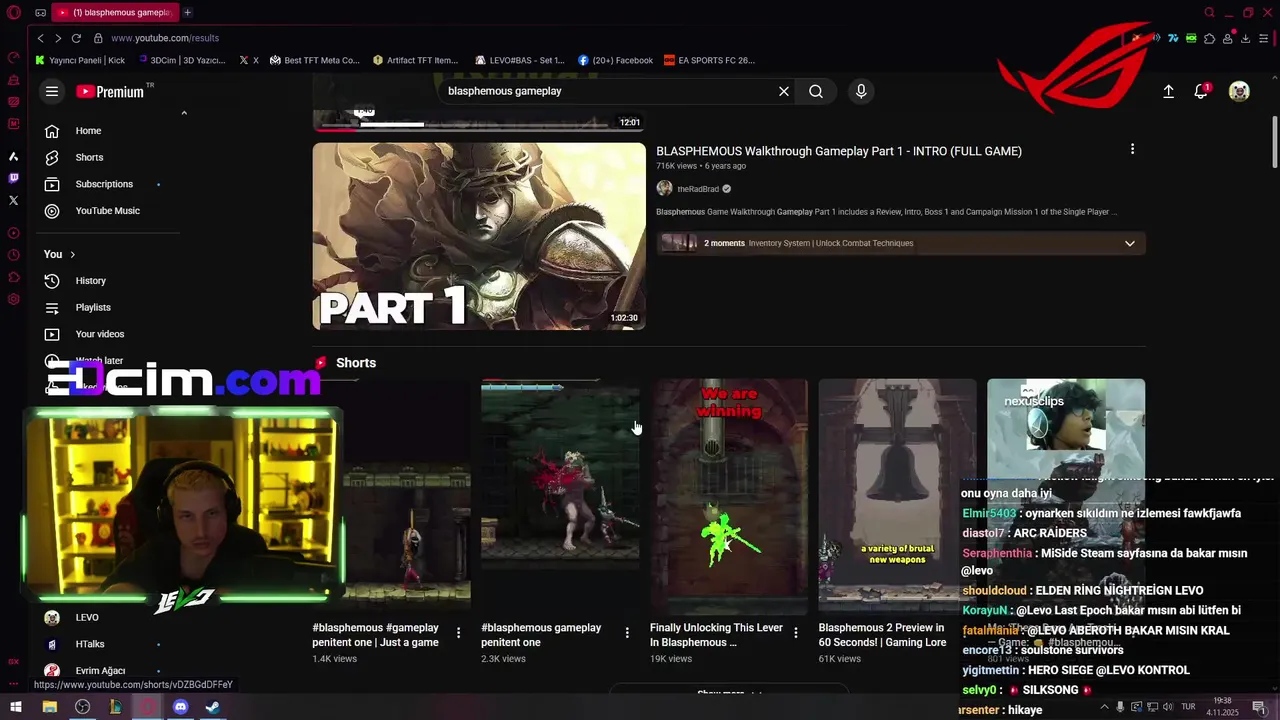Run search with the magnifier button
The height and width of the screenshot is (720, 1280).
[x=816, y=91]
